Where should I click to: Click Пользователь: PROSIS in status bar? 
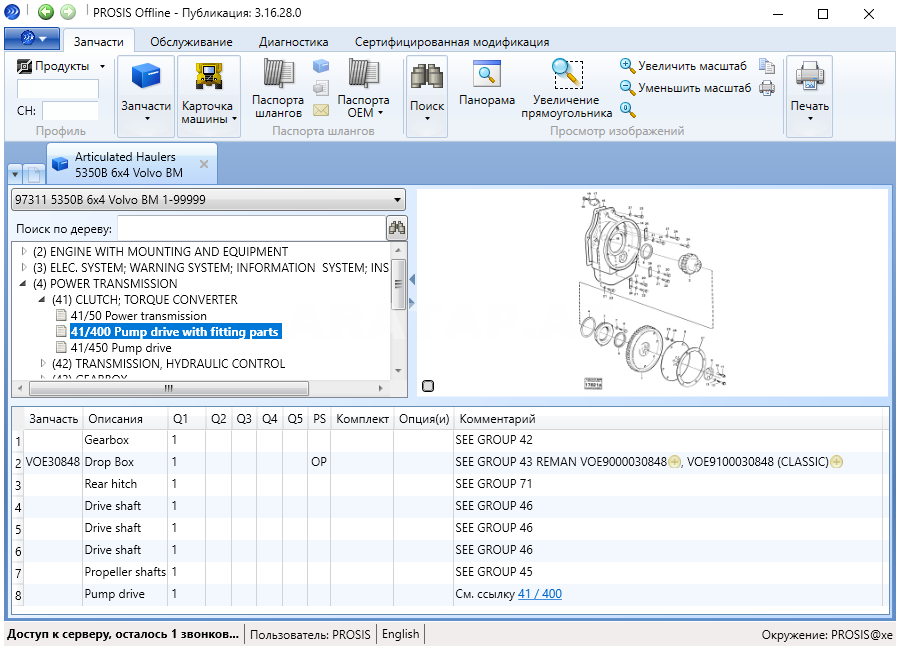[311, 634]
